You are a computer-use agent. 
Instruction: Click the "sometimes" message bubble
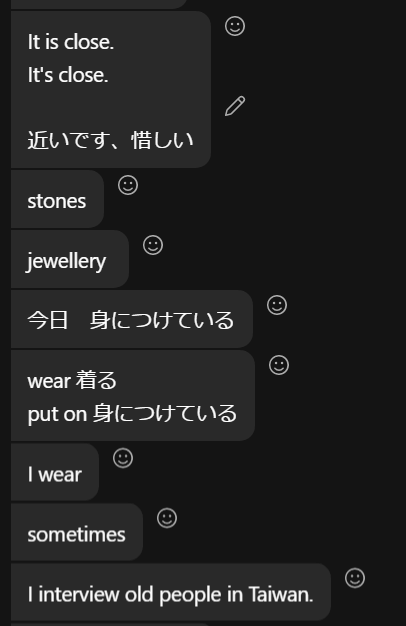[77, 533]
